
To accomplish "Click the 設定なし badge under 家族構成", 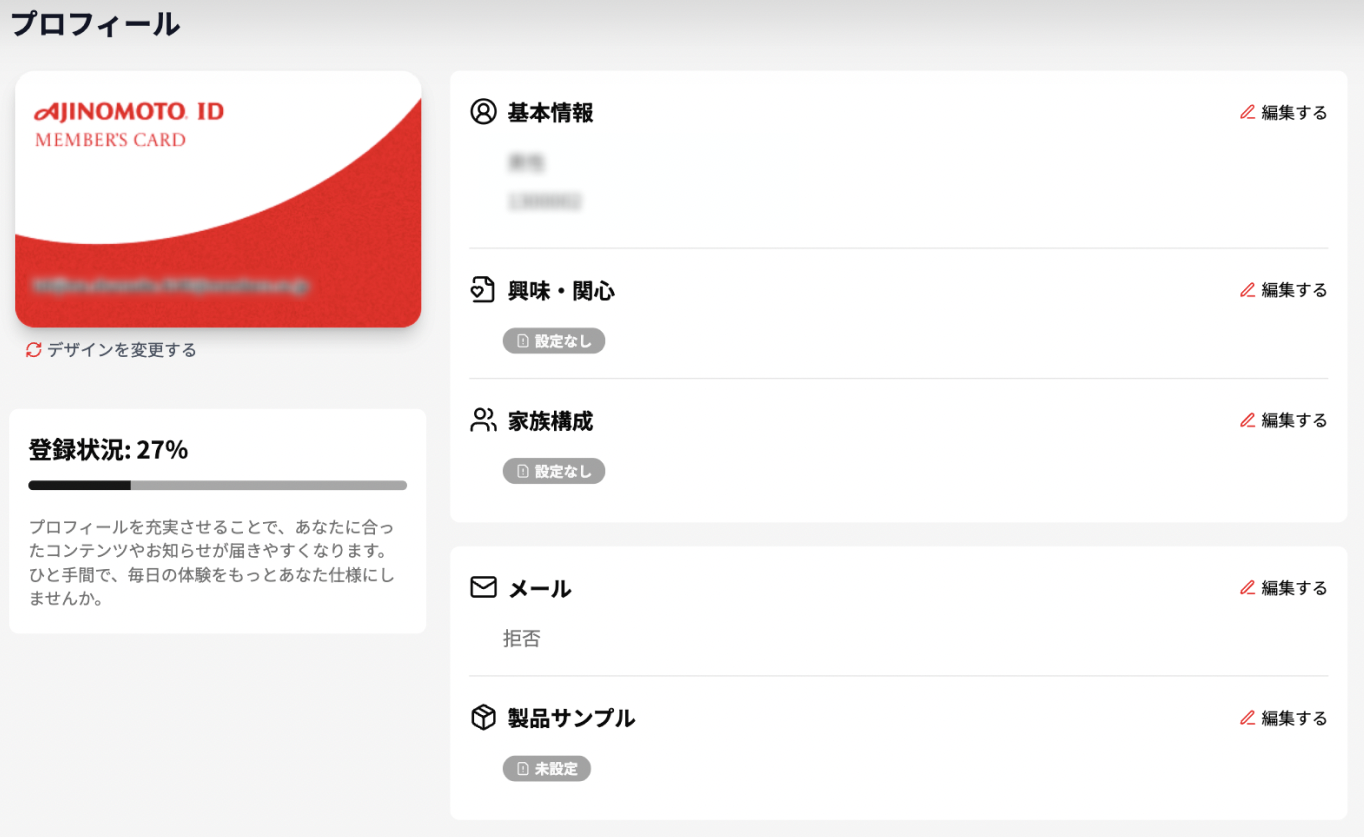I will tap(554, 471).
